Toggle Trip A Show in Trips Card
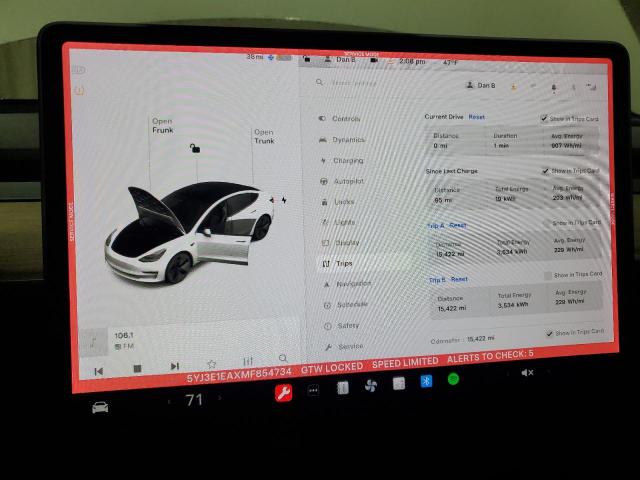 click(x=547, y=223)
